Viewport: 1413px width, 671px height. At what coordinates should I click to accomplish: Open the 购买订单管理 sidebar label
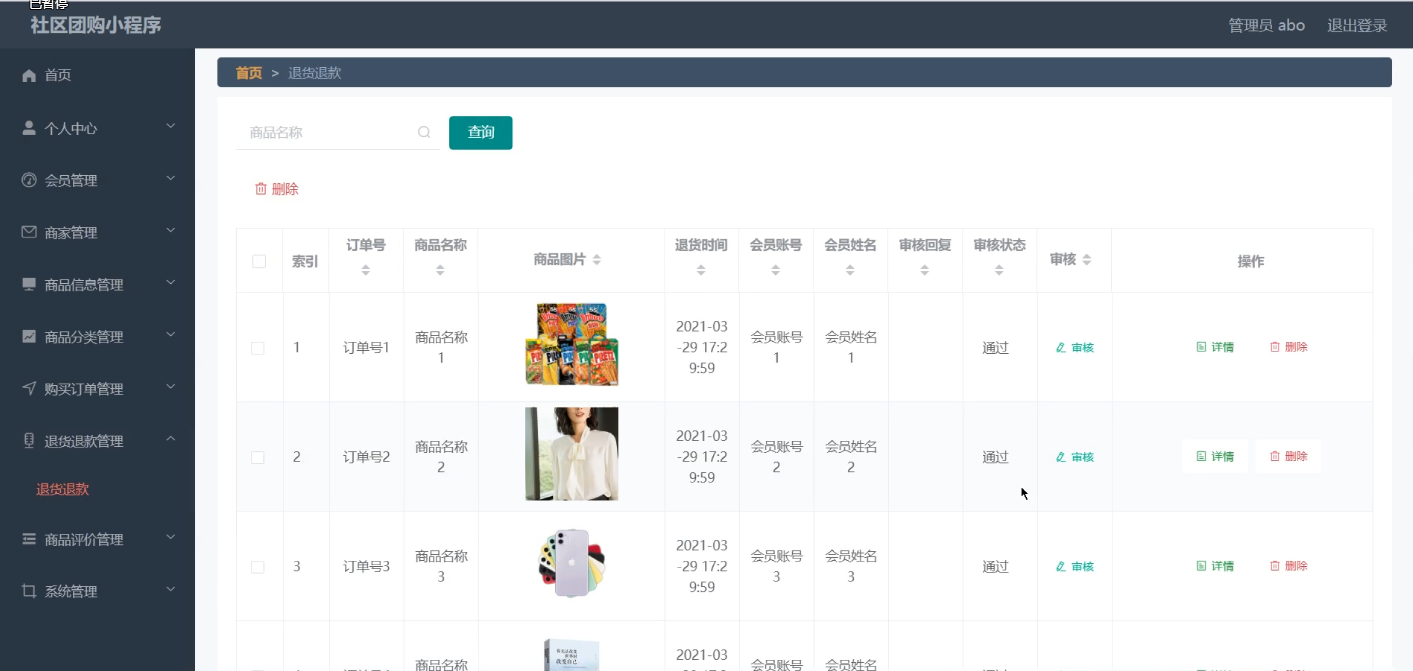84,389
